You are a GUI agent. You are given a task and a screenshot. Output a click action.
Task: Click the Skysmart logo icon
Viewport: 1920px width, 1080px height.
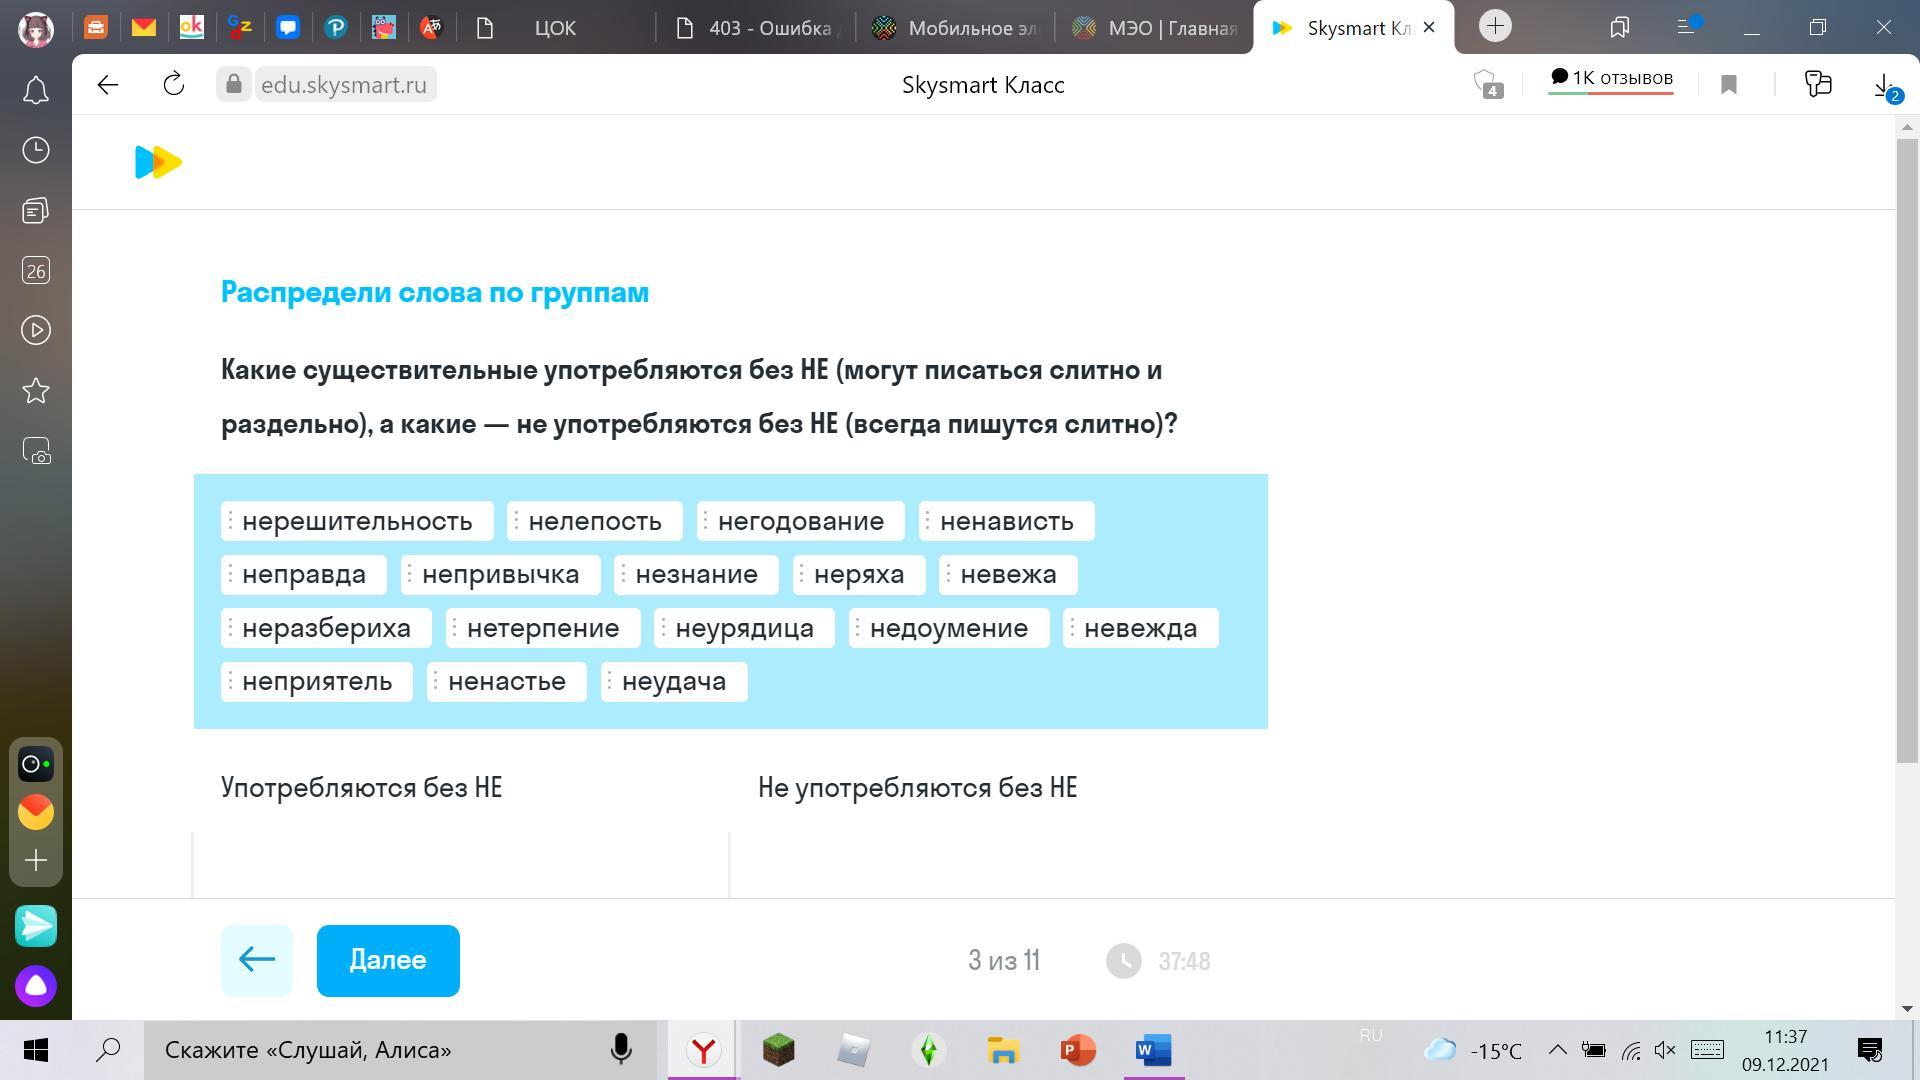[158, 162]
